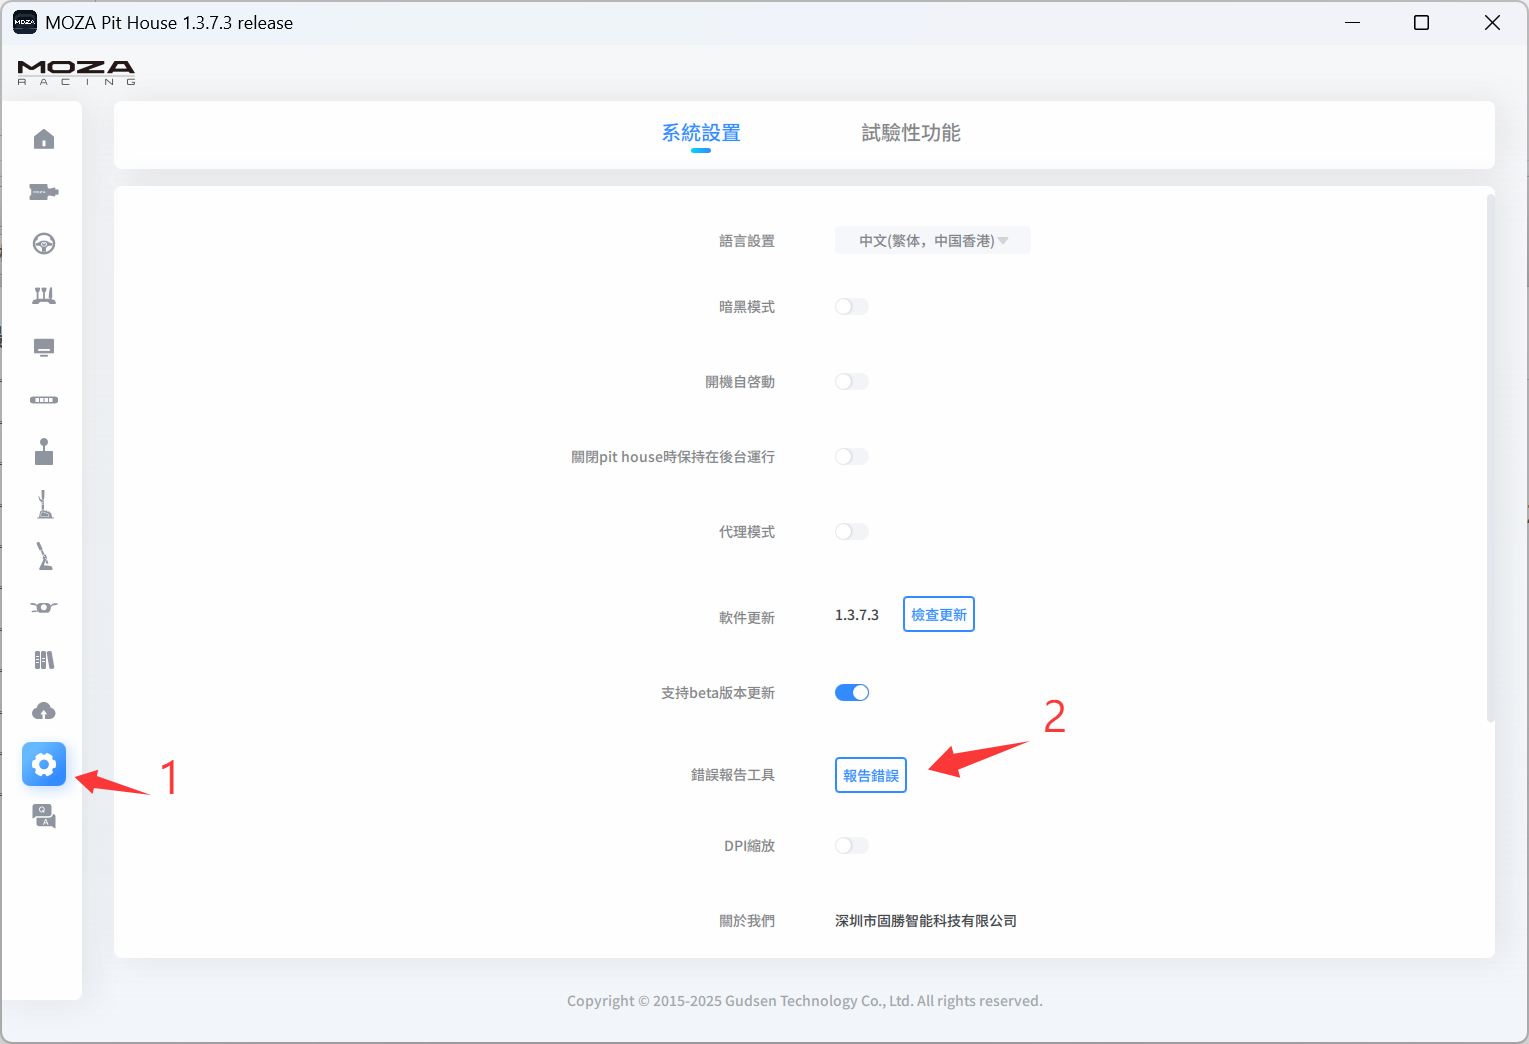Select the 系統設置 tab

701,133
